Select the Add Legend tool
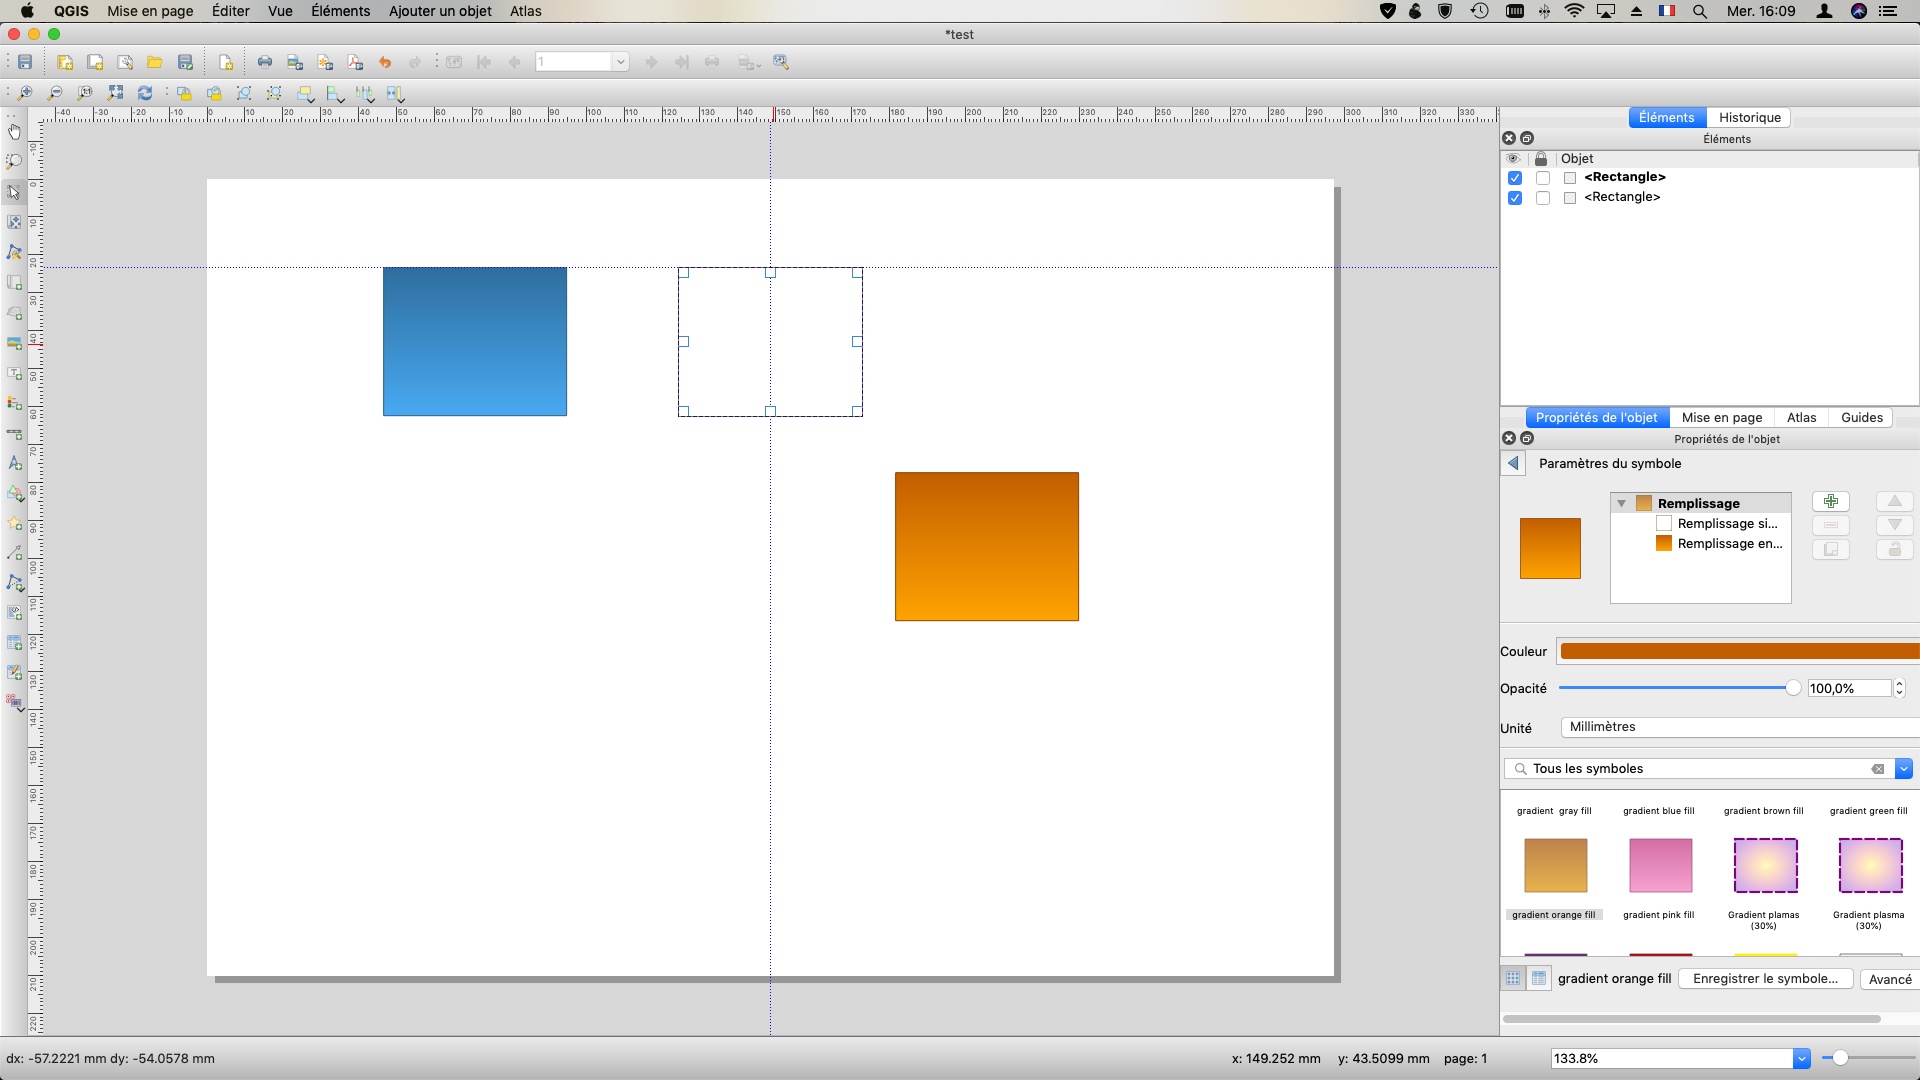The width and height of the screenshot is (1920, 1080). coord(14,403)
